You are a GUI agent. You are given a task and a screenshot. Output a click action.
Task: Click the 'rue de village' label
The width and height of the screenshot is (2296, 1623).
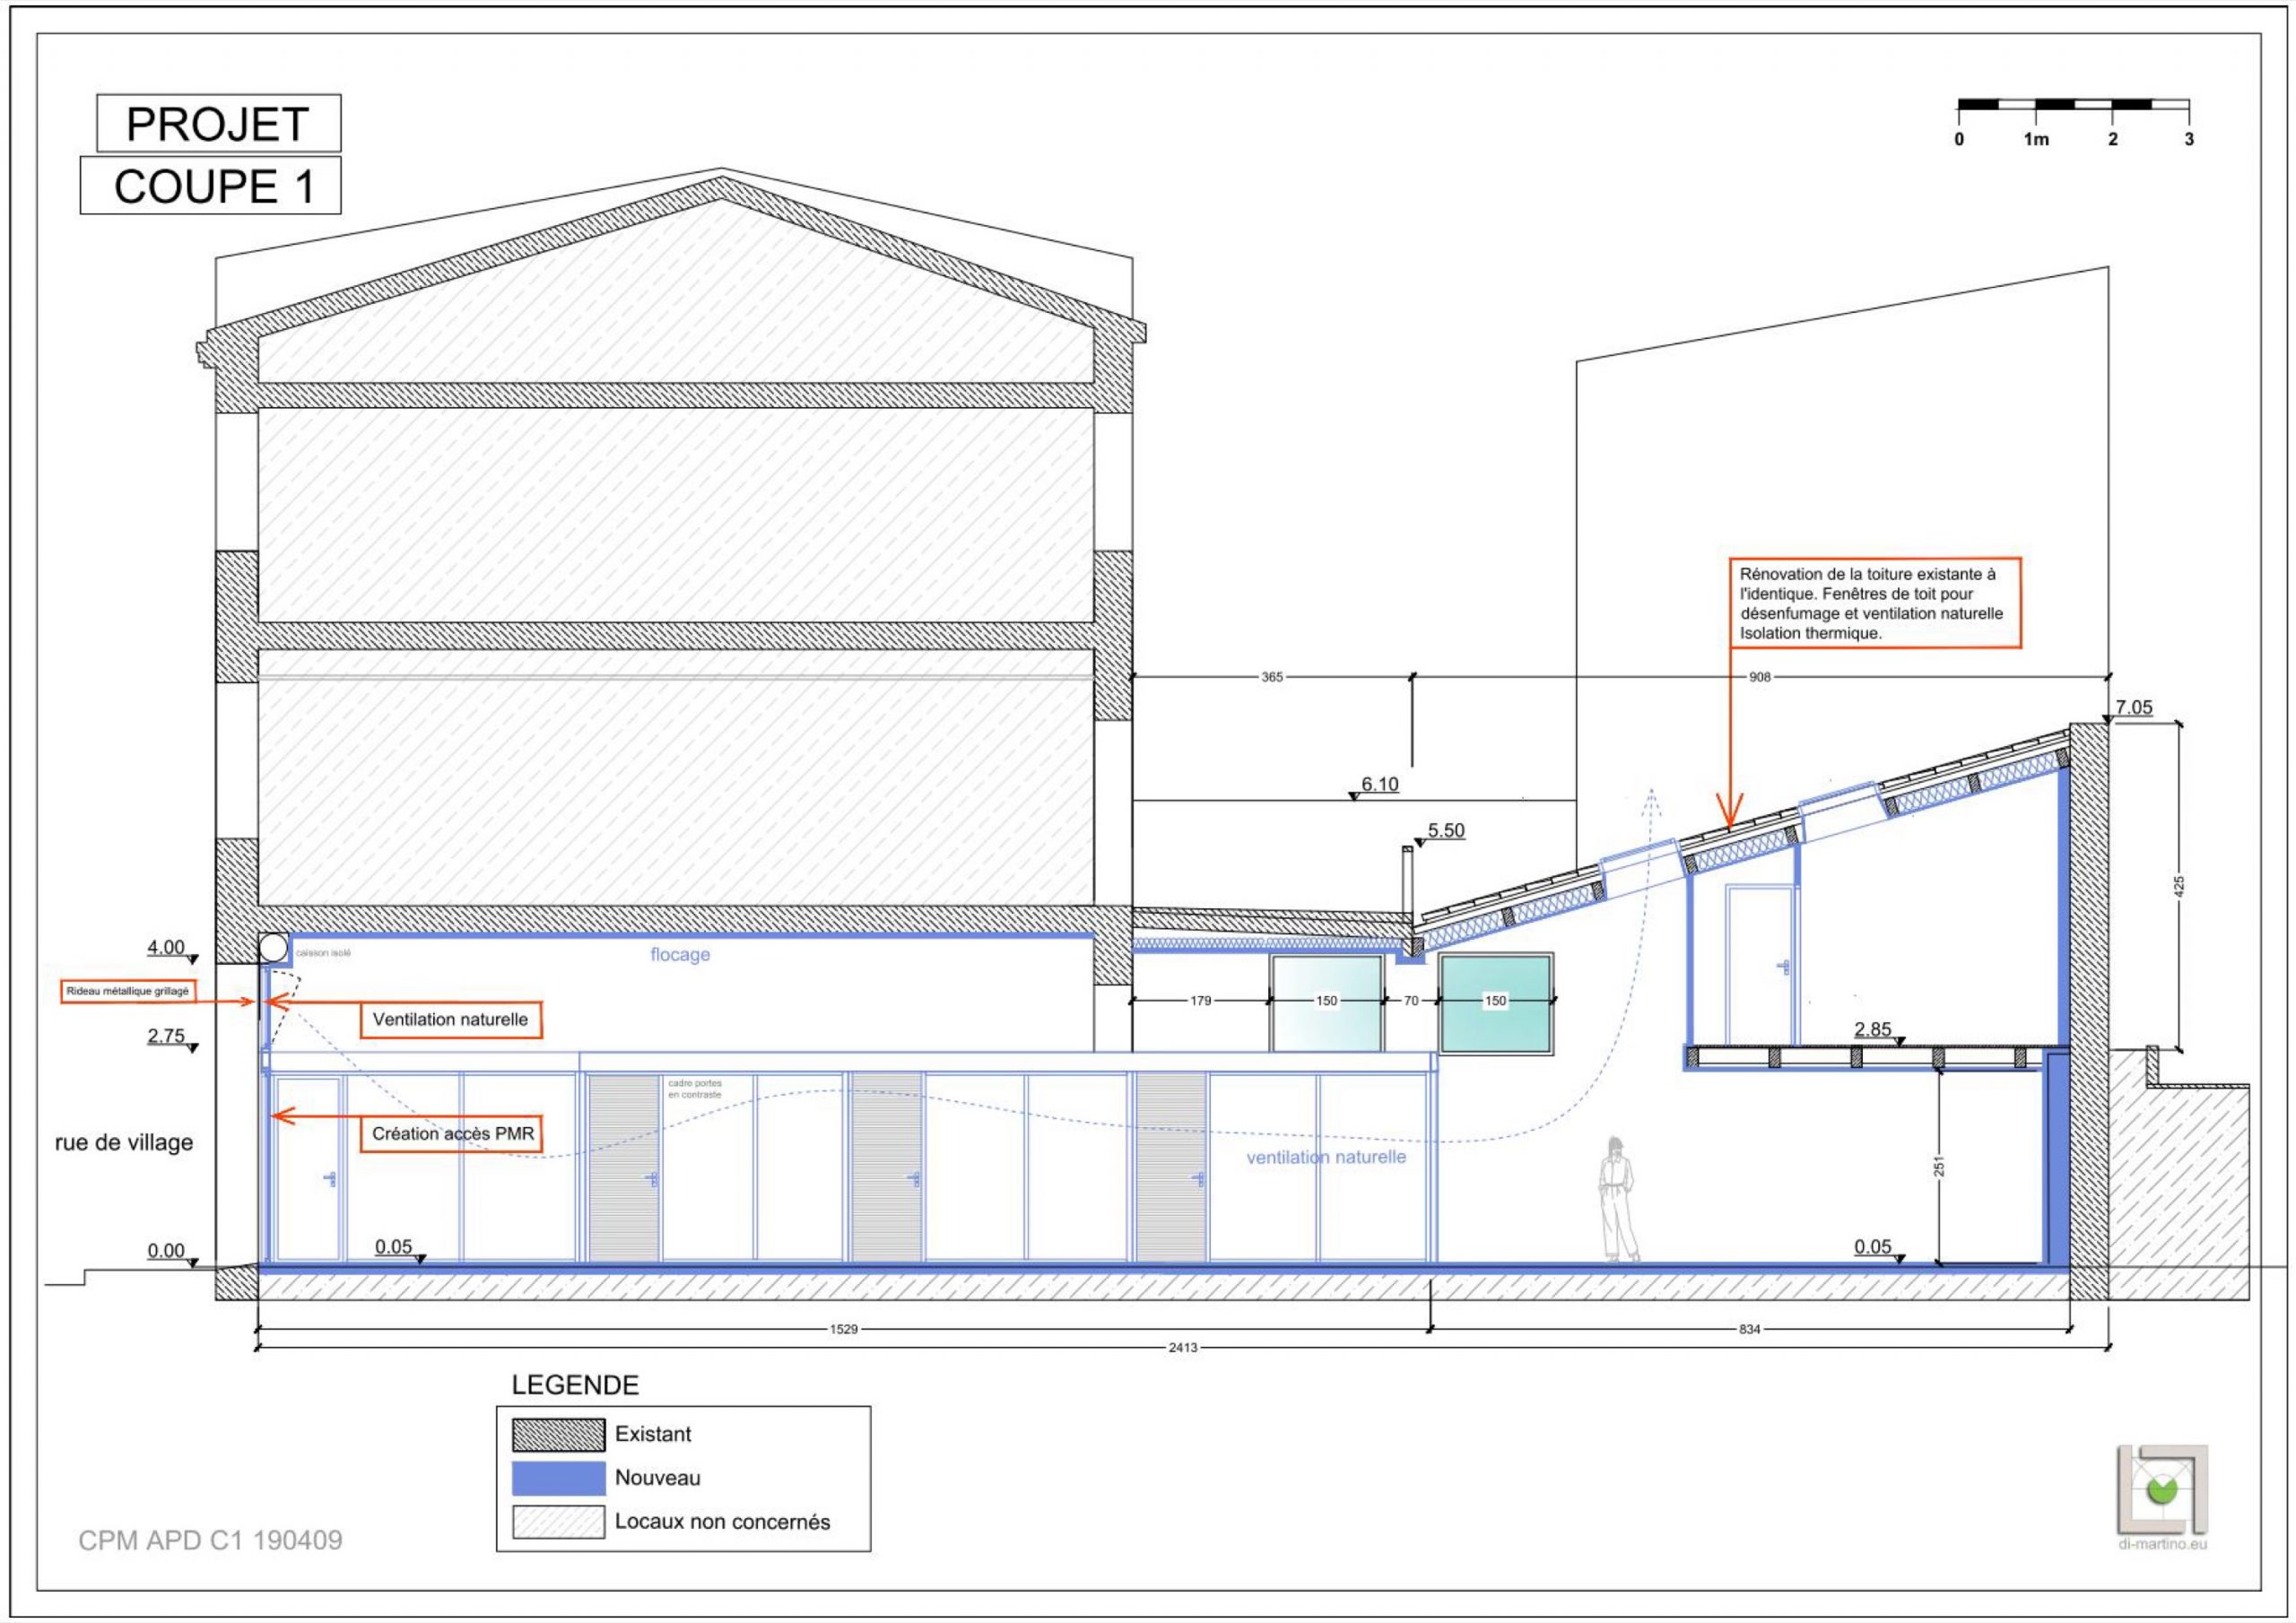coord(124,1142)
